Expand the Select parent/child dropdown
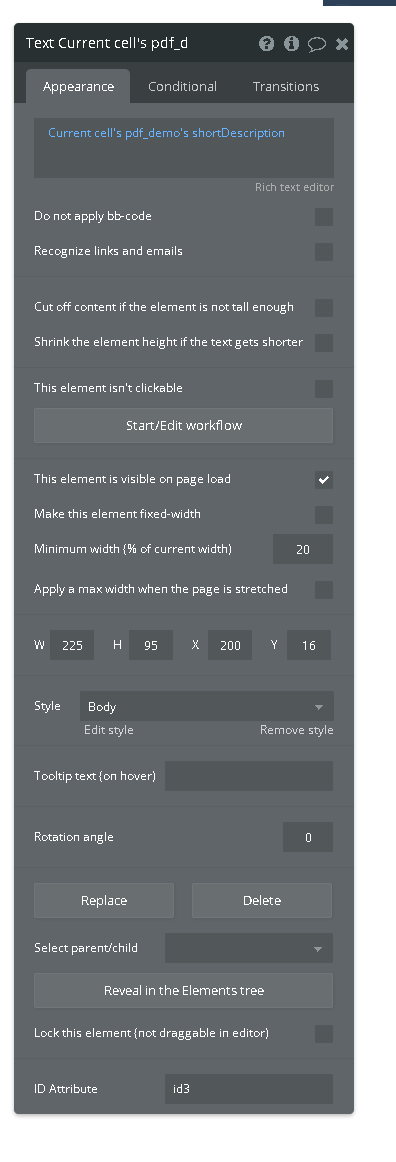The width and height of the screenshot is (396, 1162). click(x=248, y=949)
